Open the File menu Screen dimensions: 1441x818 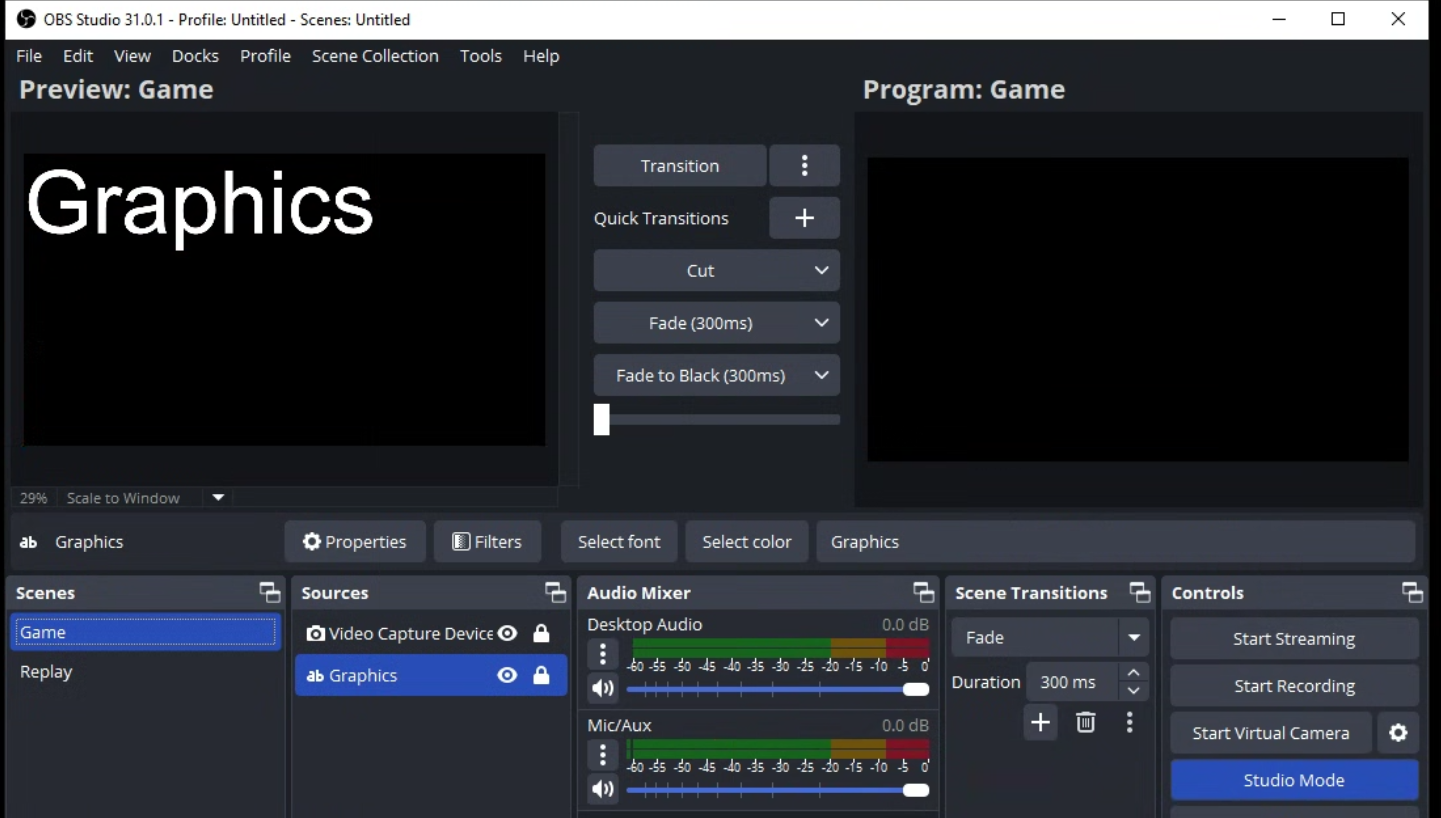click(x=29, y=56)
